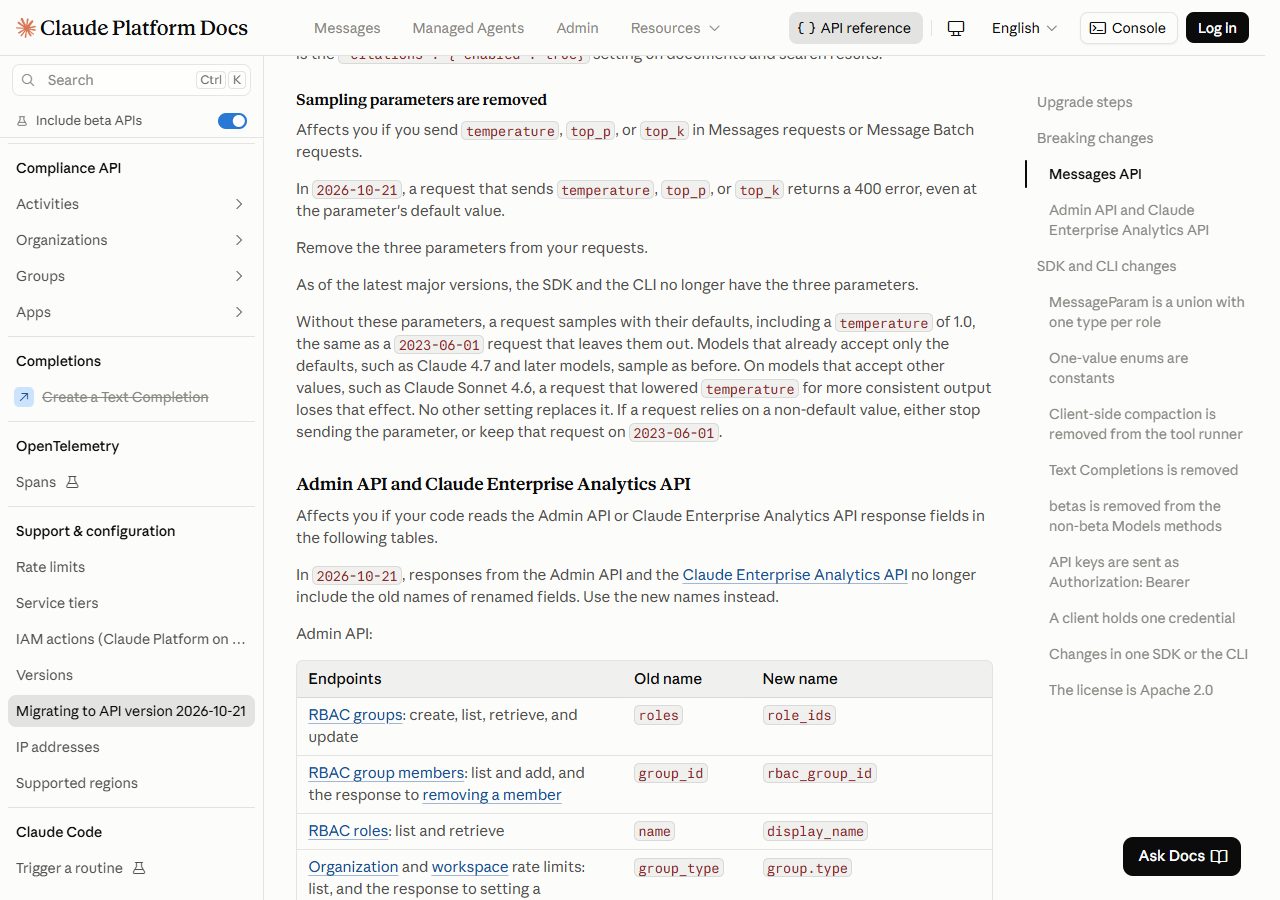Follow the removing a member link

point(492,795)
